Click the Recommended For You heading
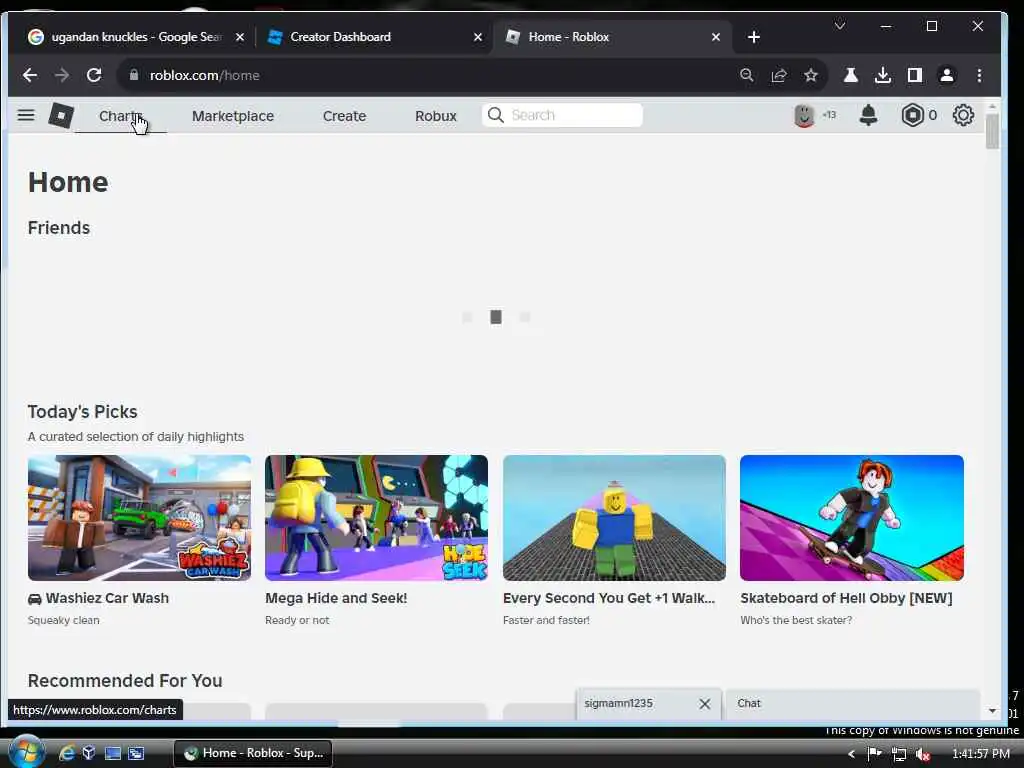This screenshot has width=1024, height=768. click(125, 680)
